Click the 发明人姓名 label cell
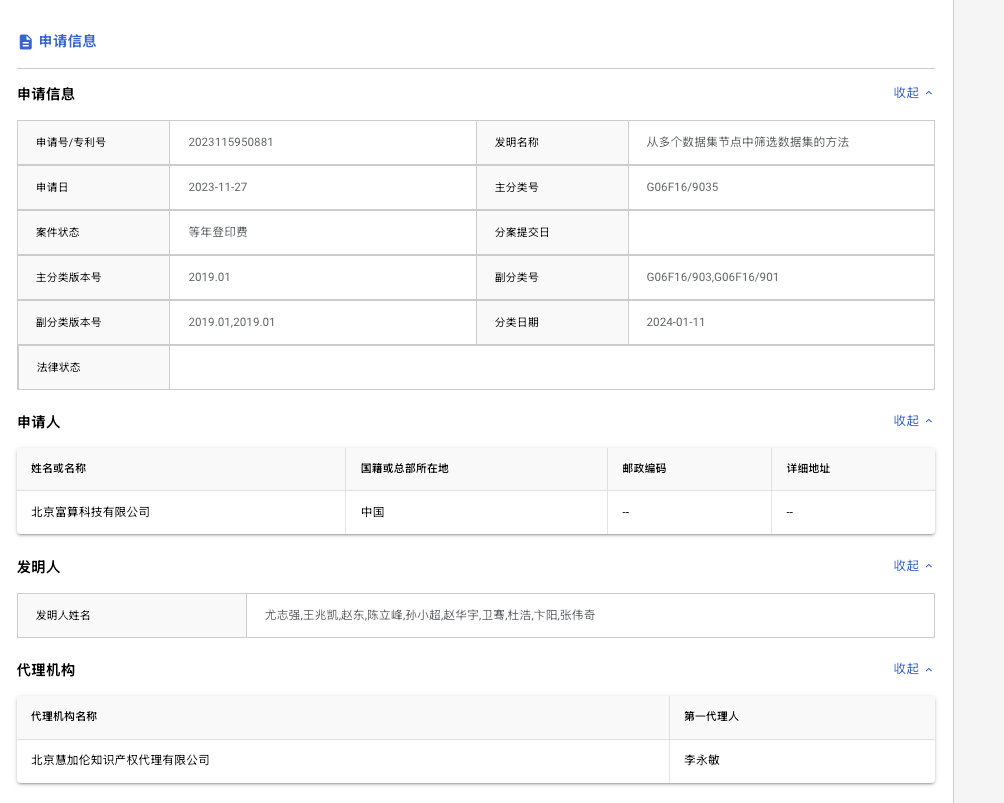Screen dimensions: 1004x803 (x=132, y=615)
